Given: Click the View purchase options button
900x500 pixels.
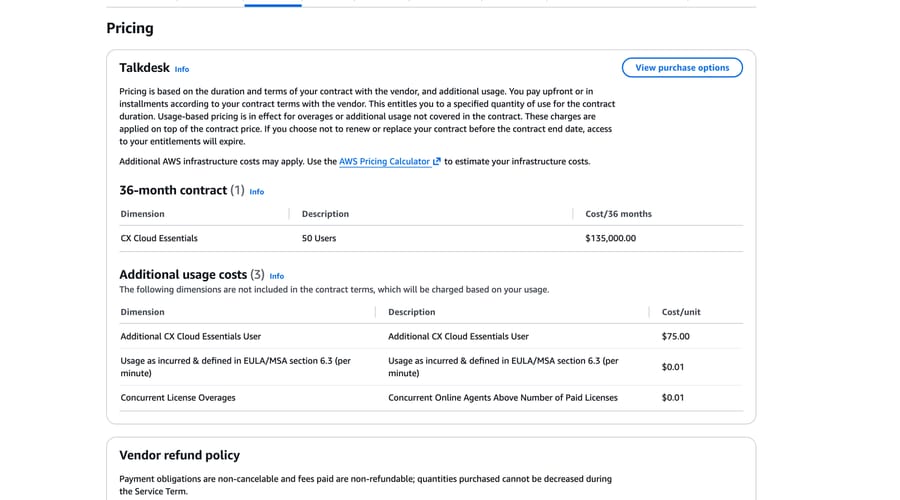Looking at the screenshot, I should (682, 68).
